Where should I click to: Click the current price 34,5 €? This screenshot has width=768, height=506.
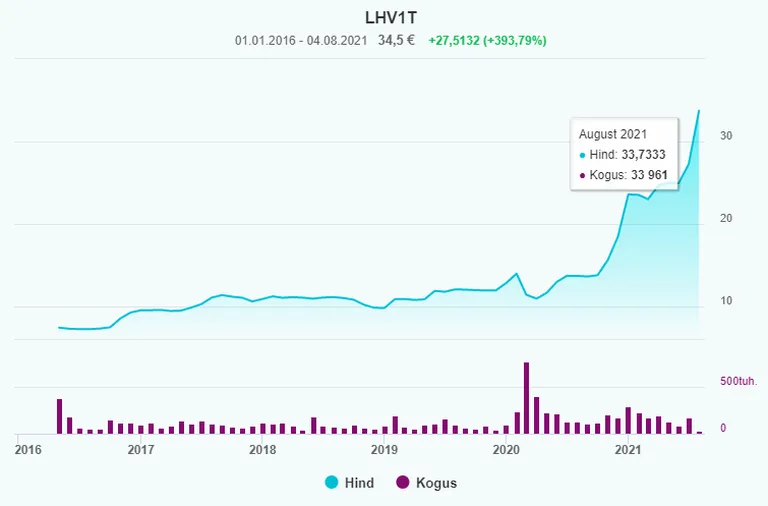[x=396, y=40]
